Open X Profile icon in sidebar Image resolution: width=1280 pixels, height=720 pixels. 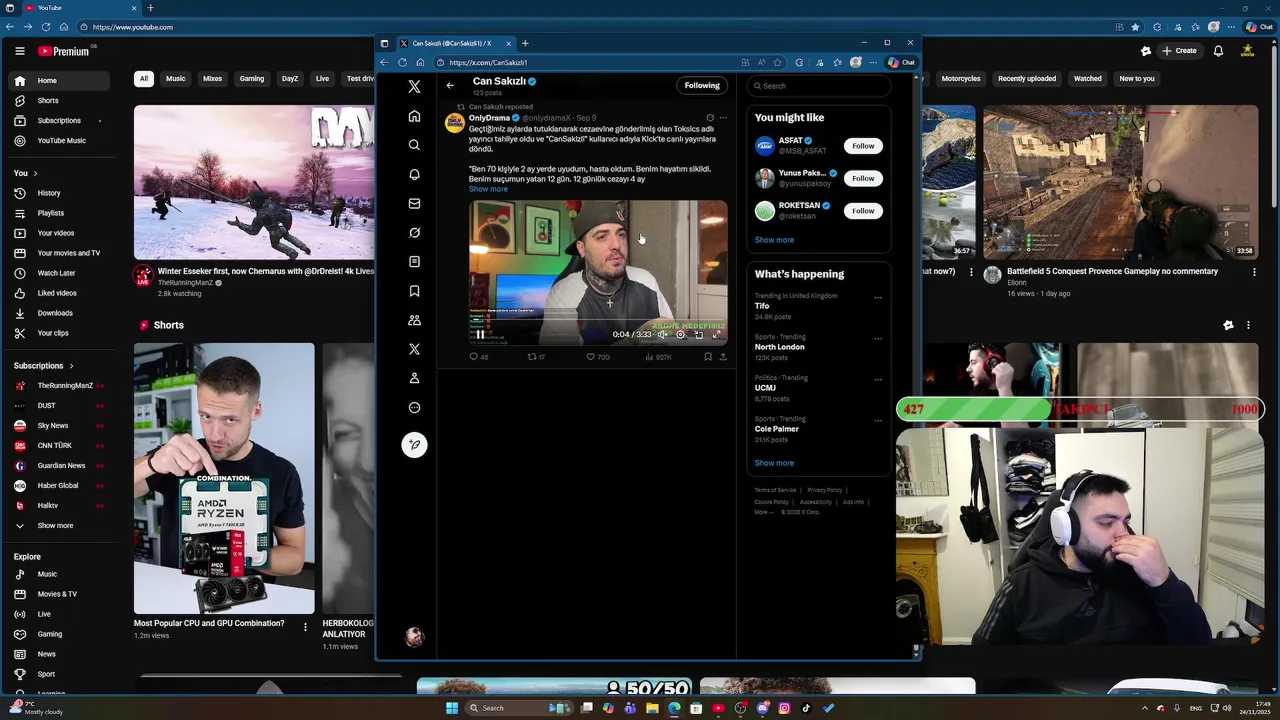click(414, 378)
